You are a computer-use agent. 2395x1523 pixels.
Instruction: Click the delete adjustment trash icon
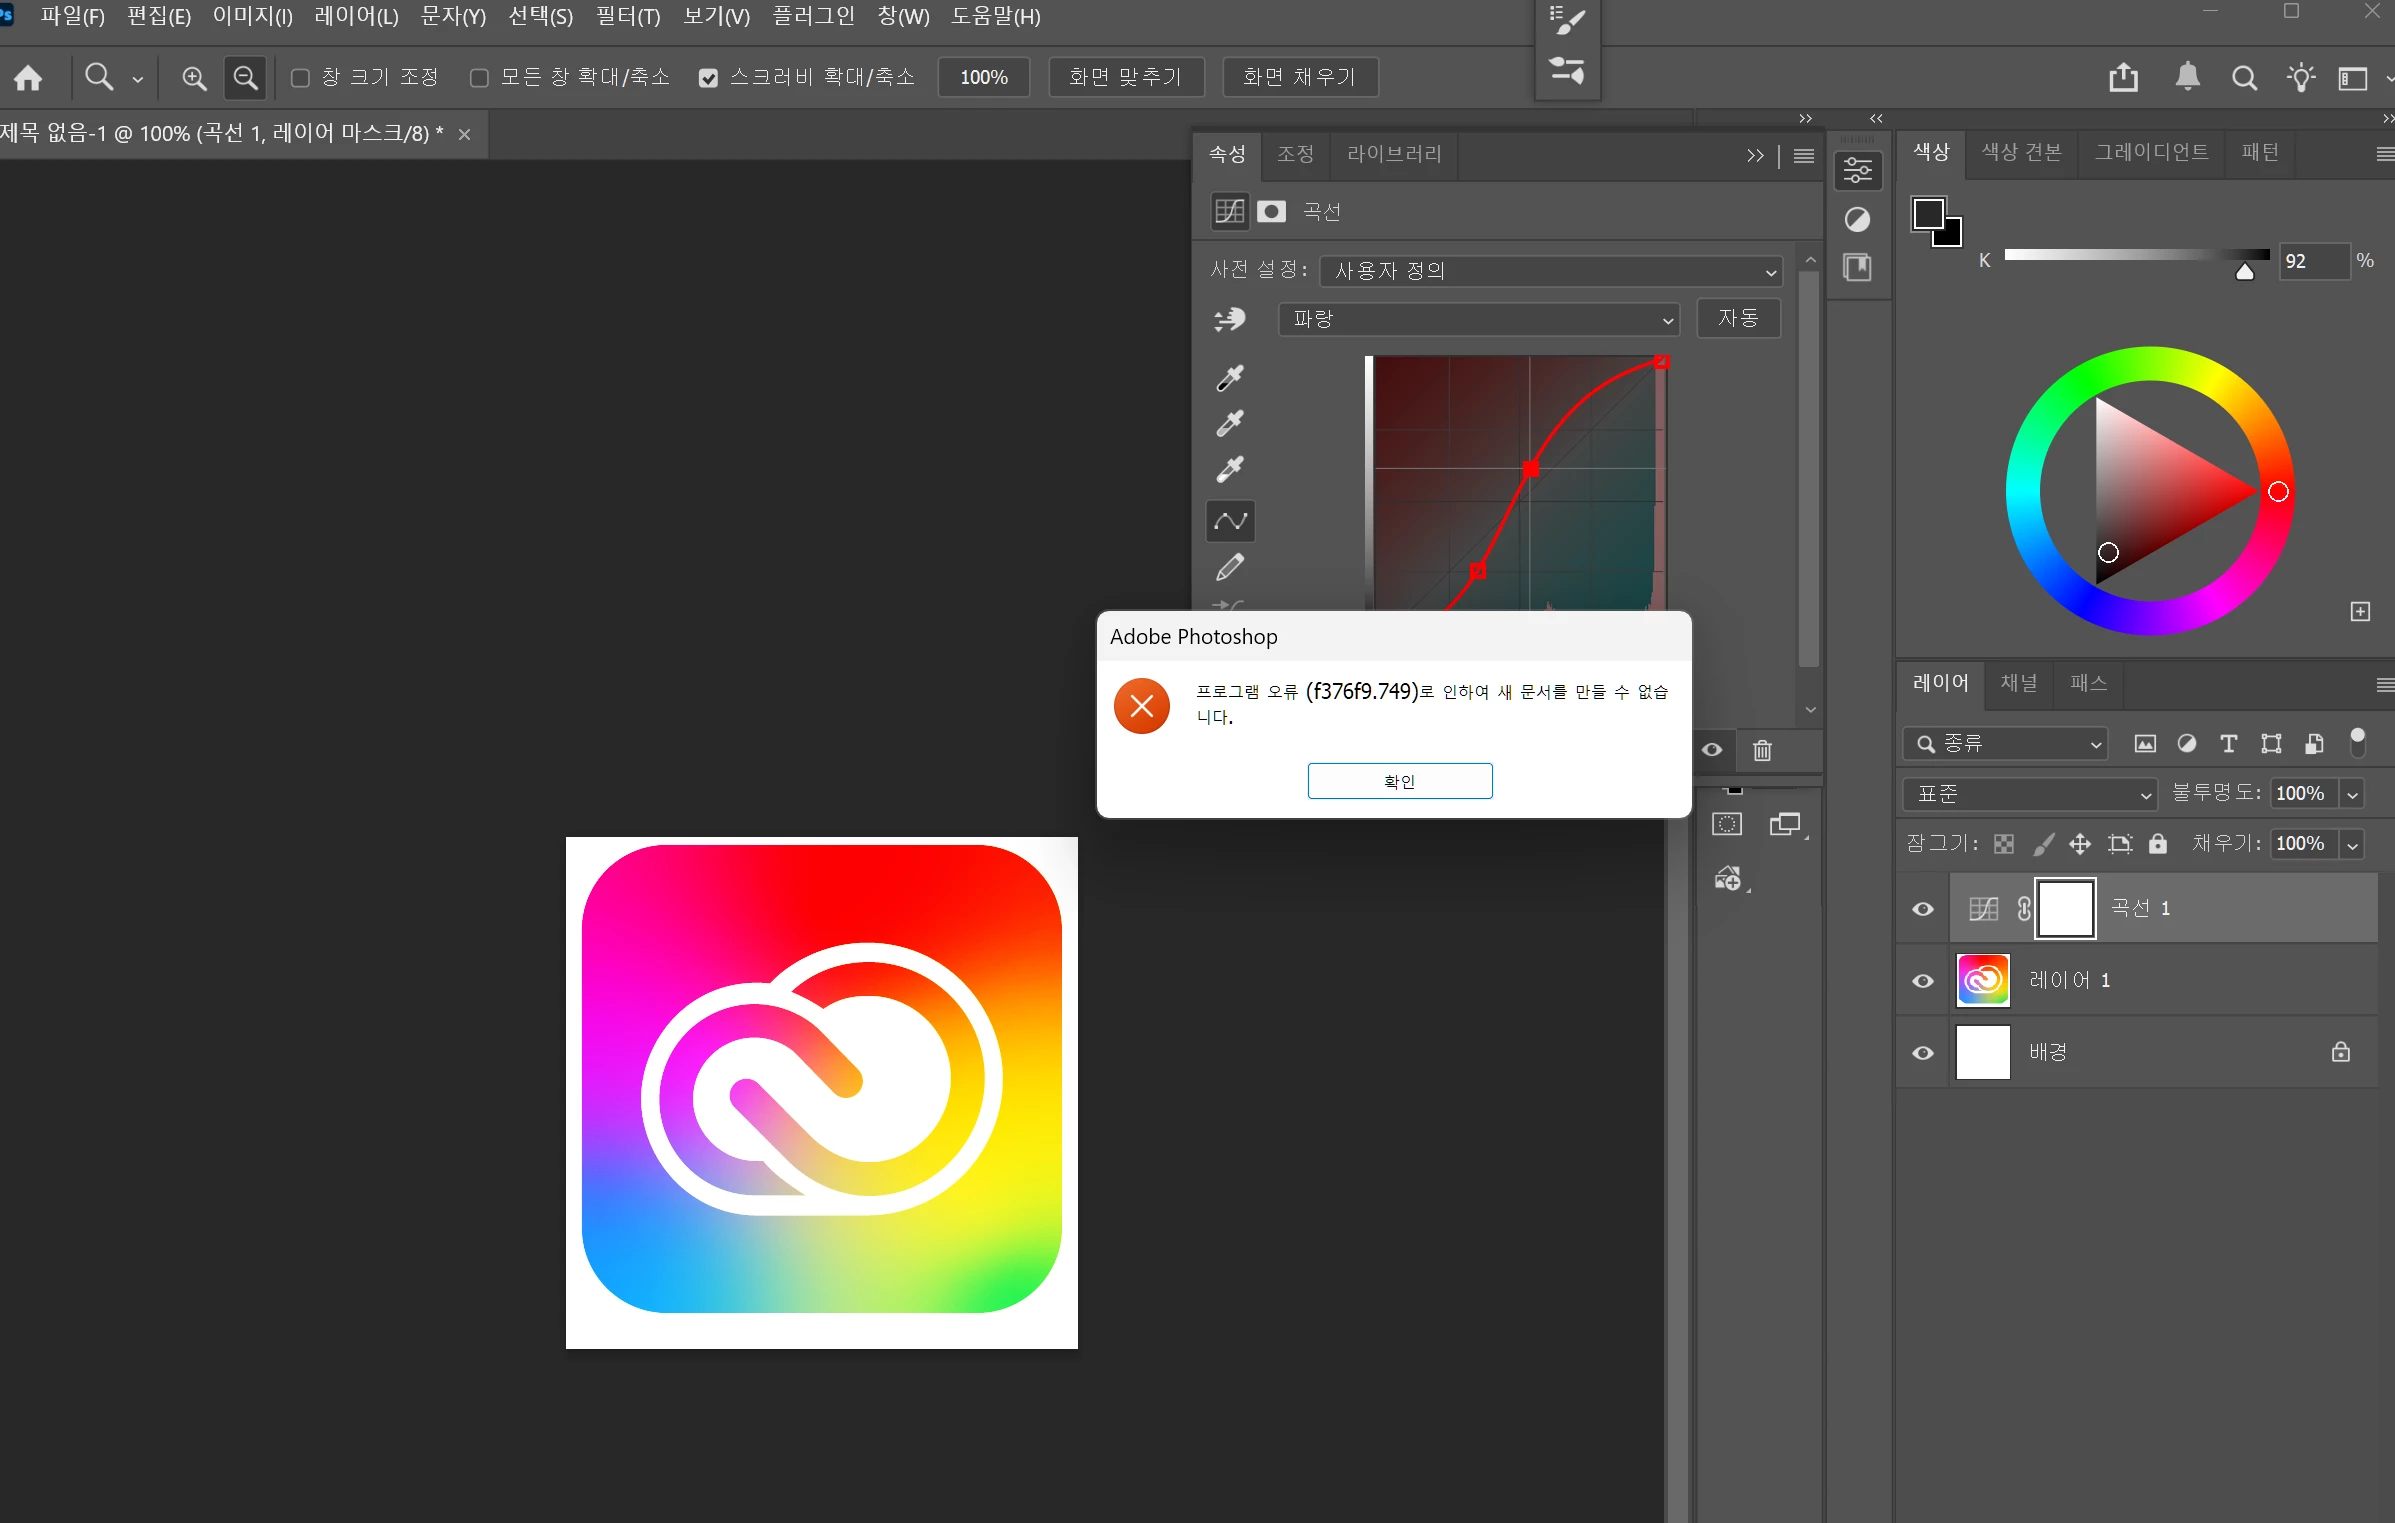[x=1762, y=750]
